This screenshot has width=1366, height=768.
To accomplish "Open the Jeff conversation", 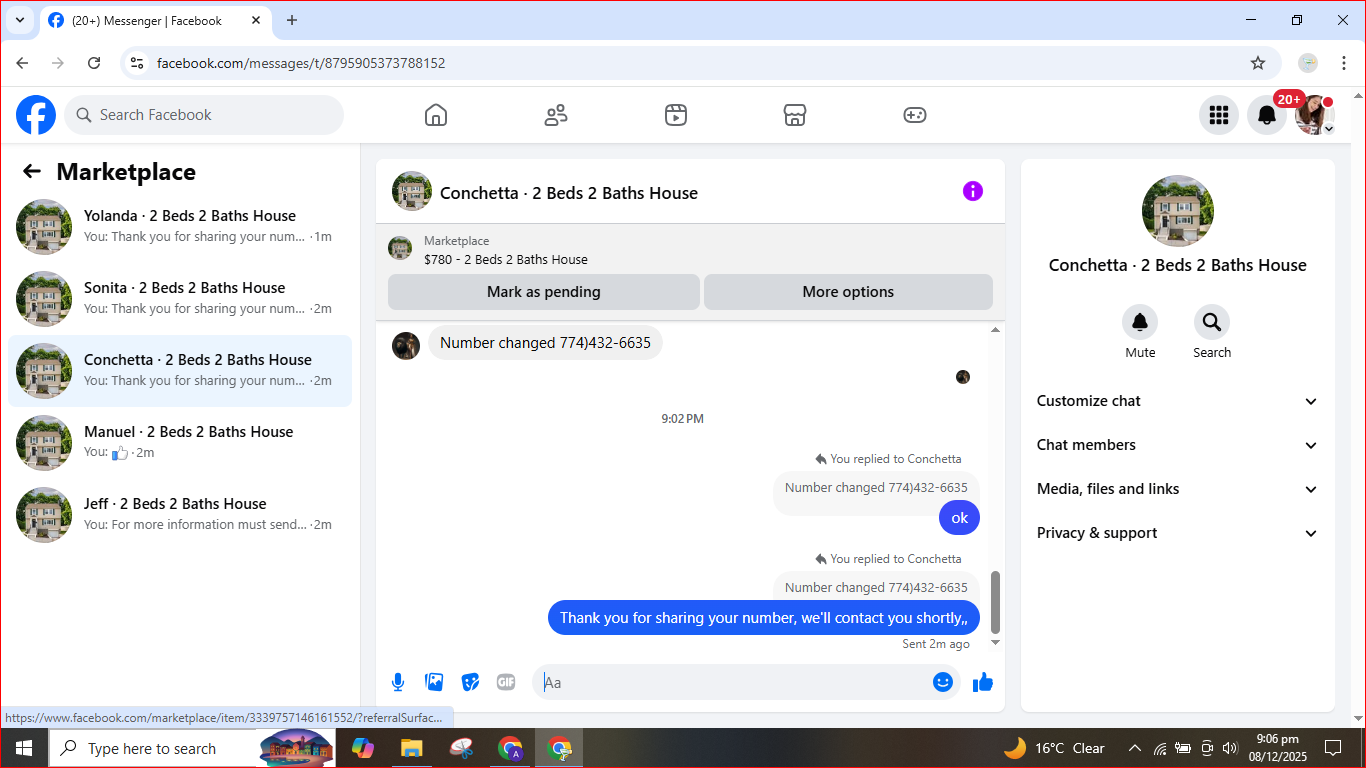I will click(180, 515).
